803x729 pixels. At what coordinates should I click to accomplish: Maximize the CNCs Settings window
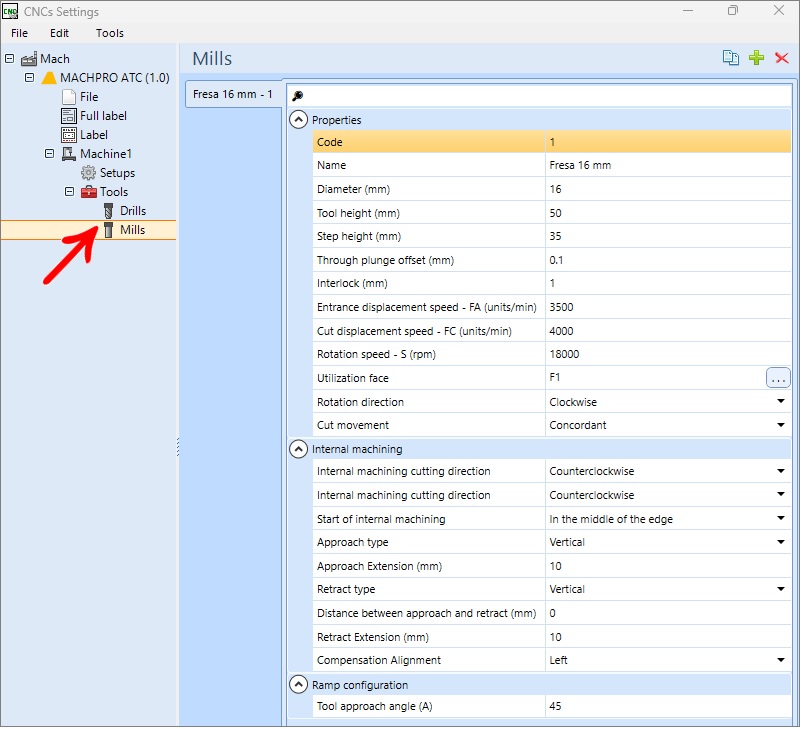click(x=733, y=11)
